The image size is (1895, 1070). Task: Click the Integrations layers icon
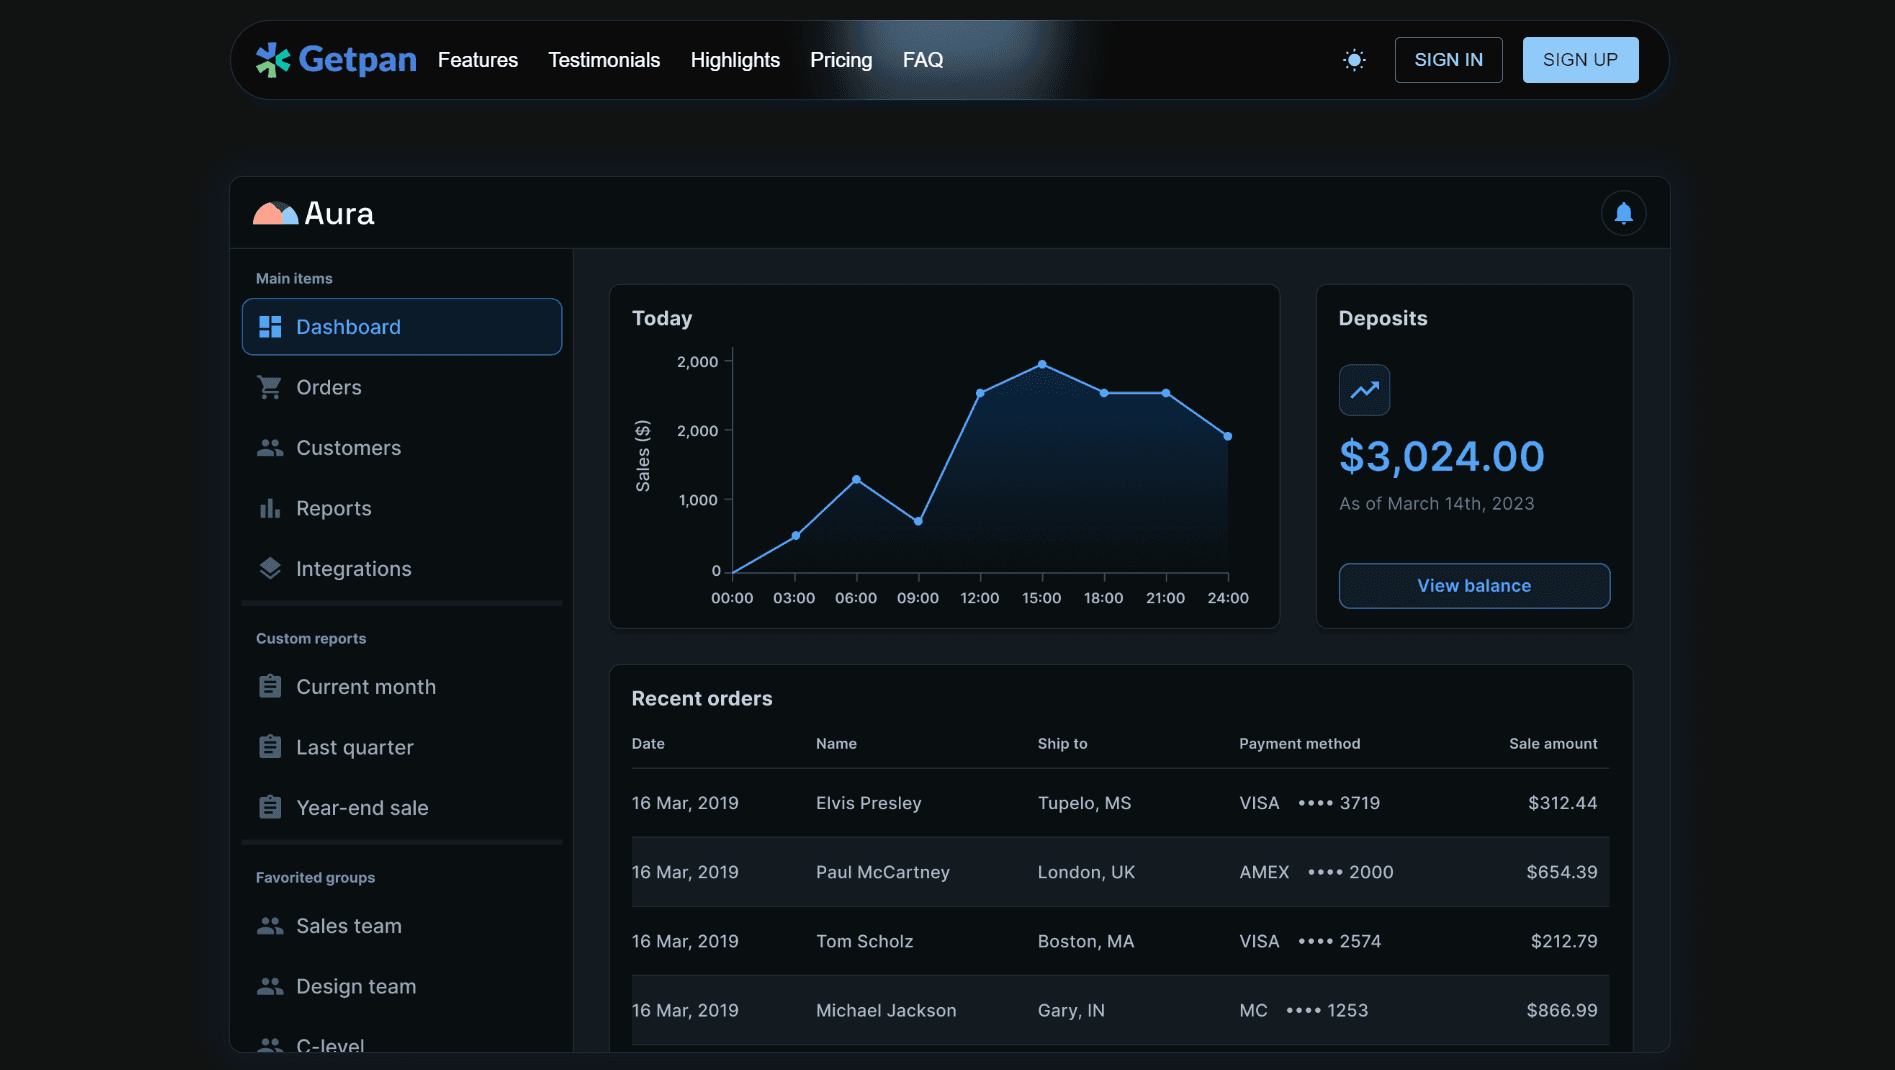pos(269,568)
